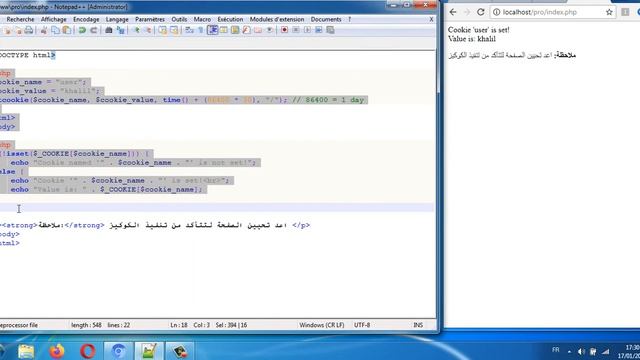This screenshot has height=360, width=640.
Task: Open the Outils menu
Action: 179,19
